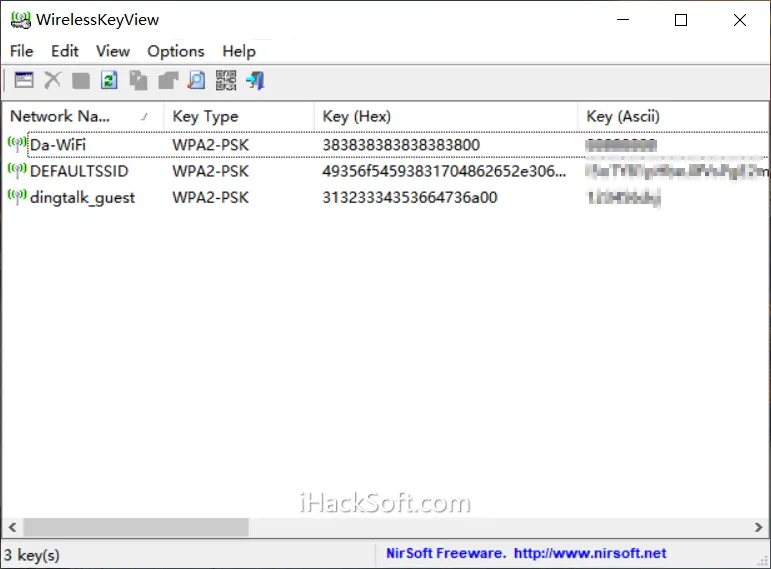
Task: Click WPA2-PSK key type of DEFAULTSSID
Action: tap(210, 171)
